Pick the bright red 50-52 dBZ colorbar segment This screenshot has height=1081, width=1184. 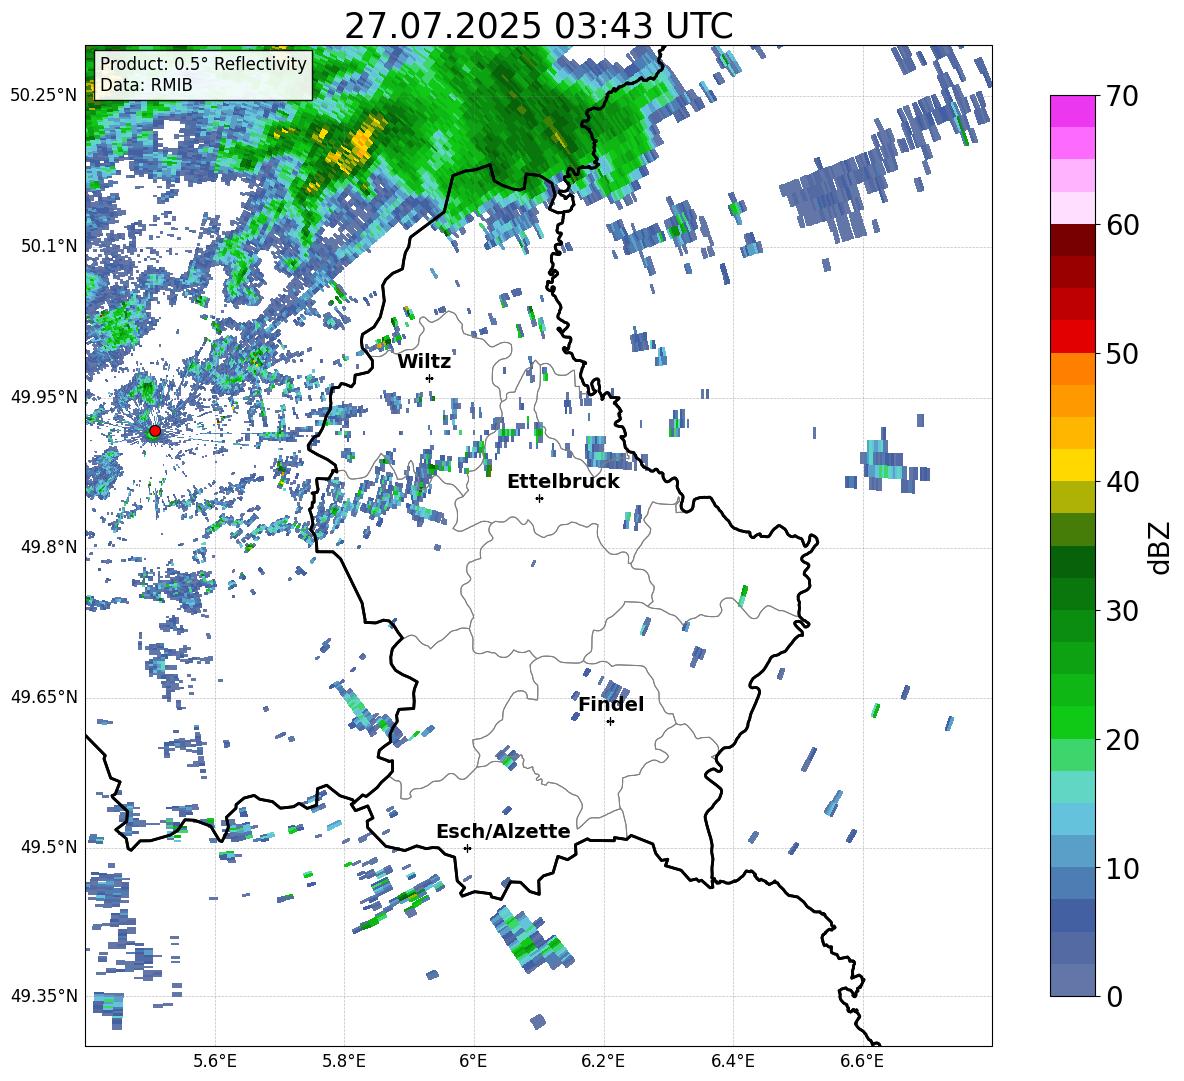coord(1072,337)
